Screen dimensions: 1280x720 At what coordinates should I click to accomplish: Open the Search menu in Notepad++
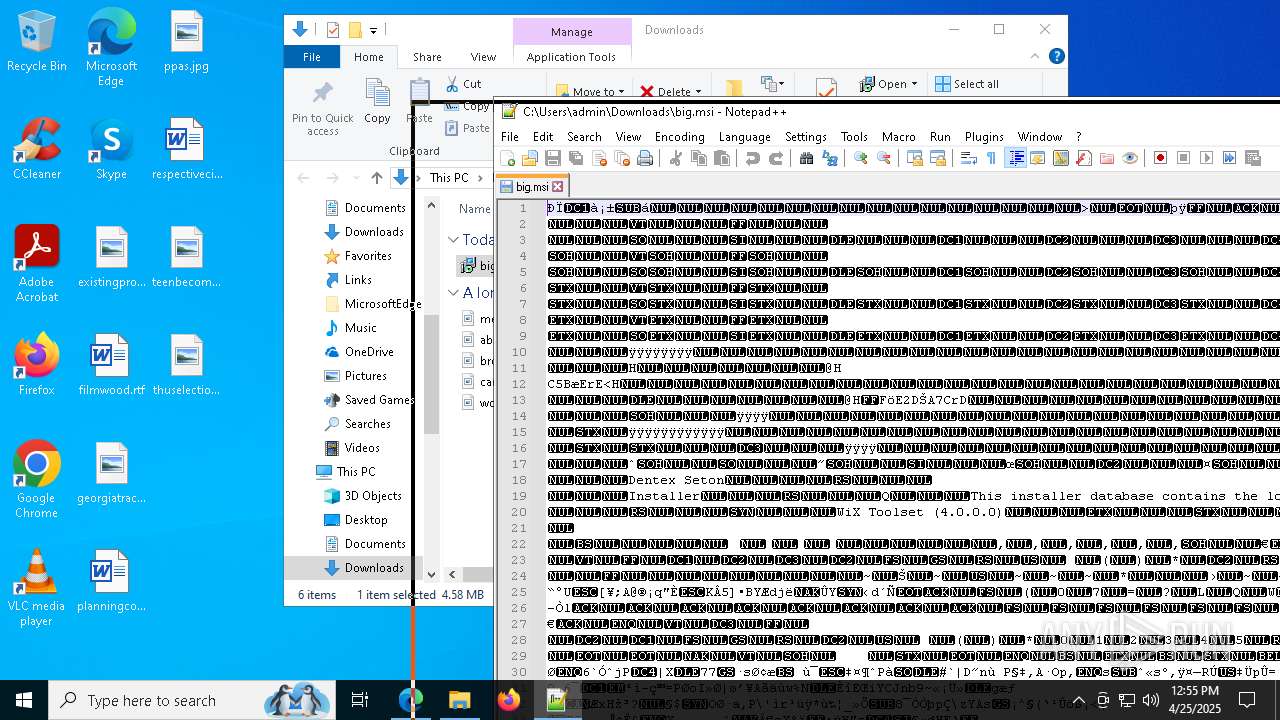point(584,137)
